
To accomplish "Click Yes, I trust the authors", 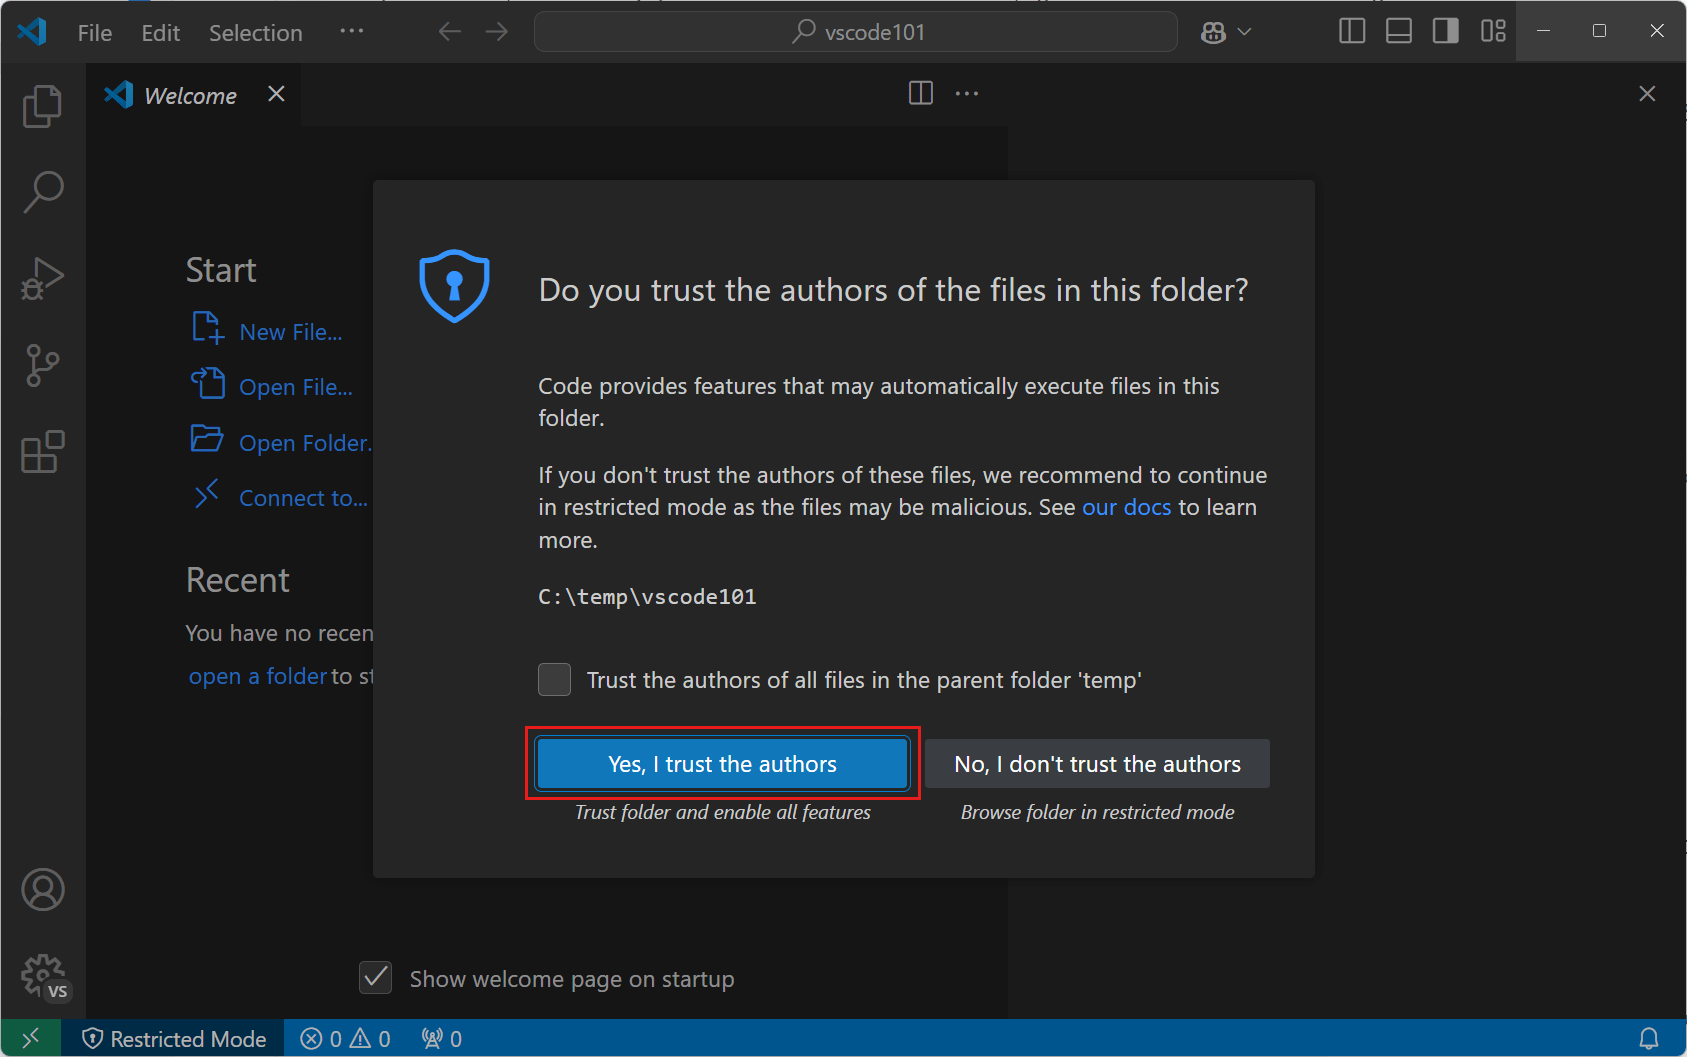I will 722,763.
